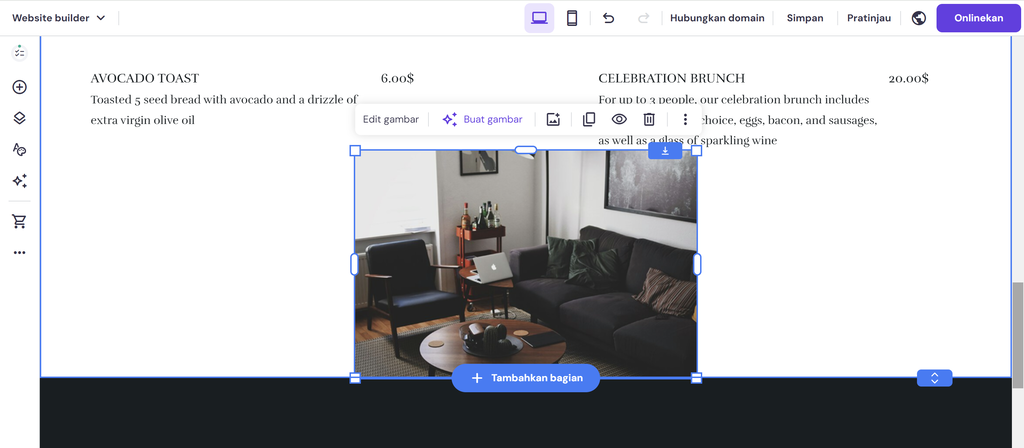The width and height of the screenshot is (1024, 448).
Task: Open the styles and colors icon
Action: [x=20, y=150]
